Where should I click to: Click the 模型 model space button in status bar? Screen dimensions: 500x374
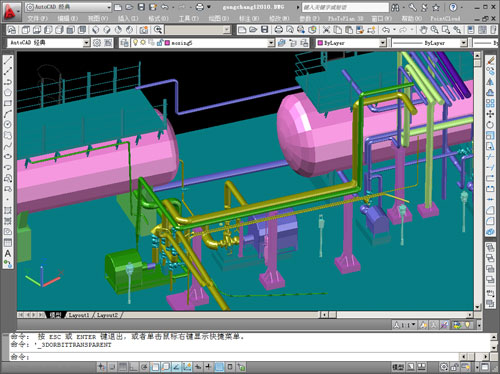pos(398,367)
